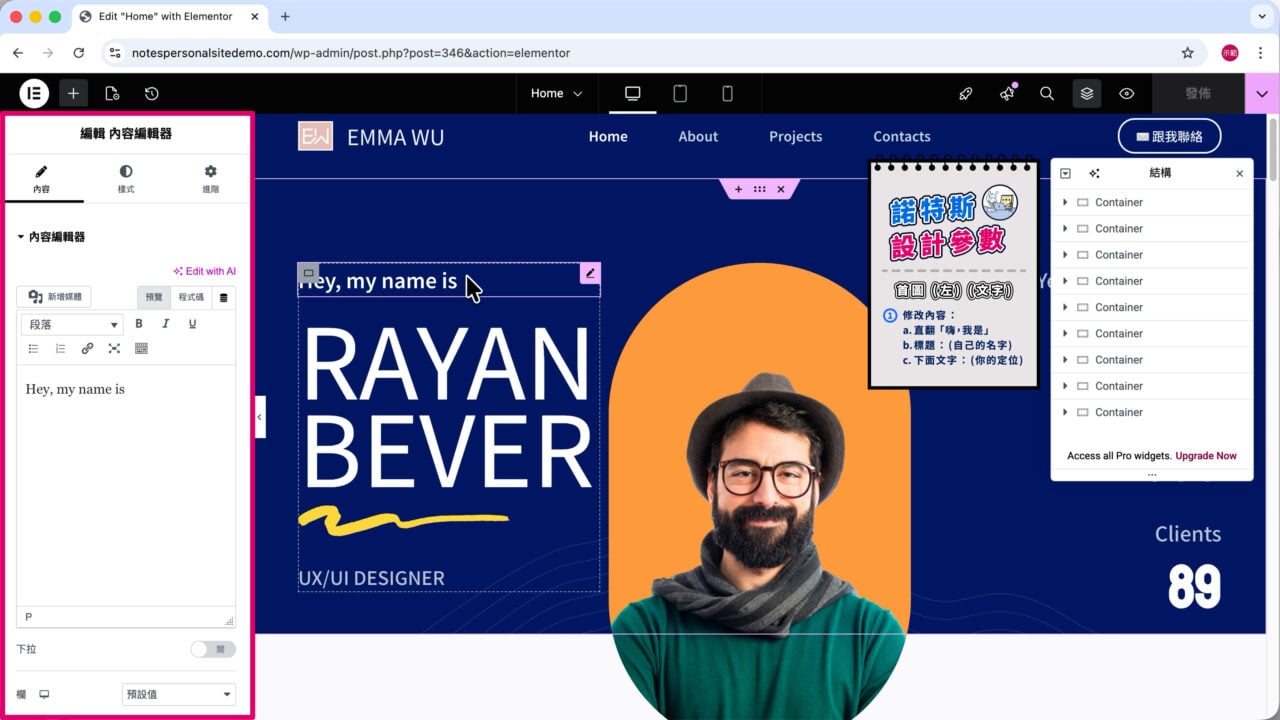This screenshot has width=1280, height=720.
Task: Toggle the 下拉 drop cap switch
Action: pos(213,649)
